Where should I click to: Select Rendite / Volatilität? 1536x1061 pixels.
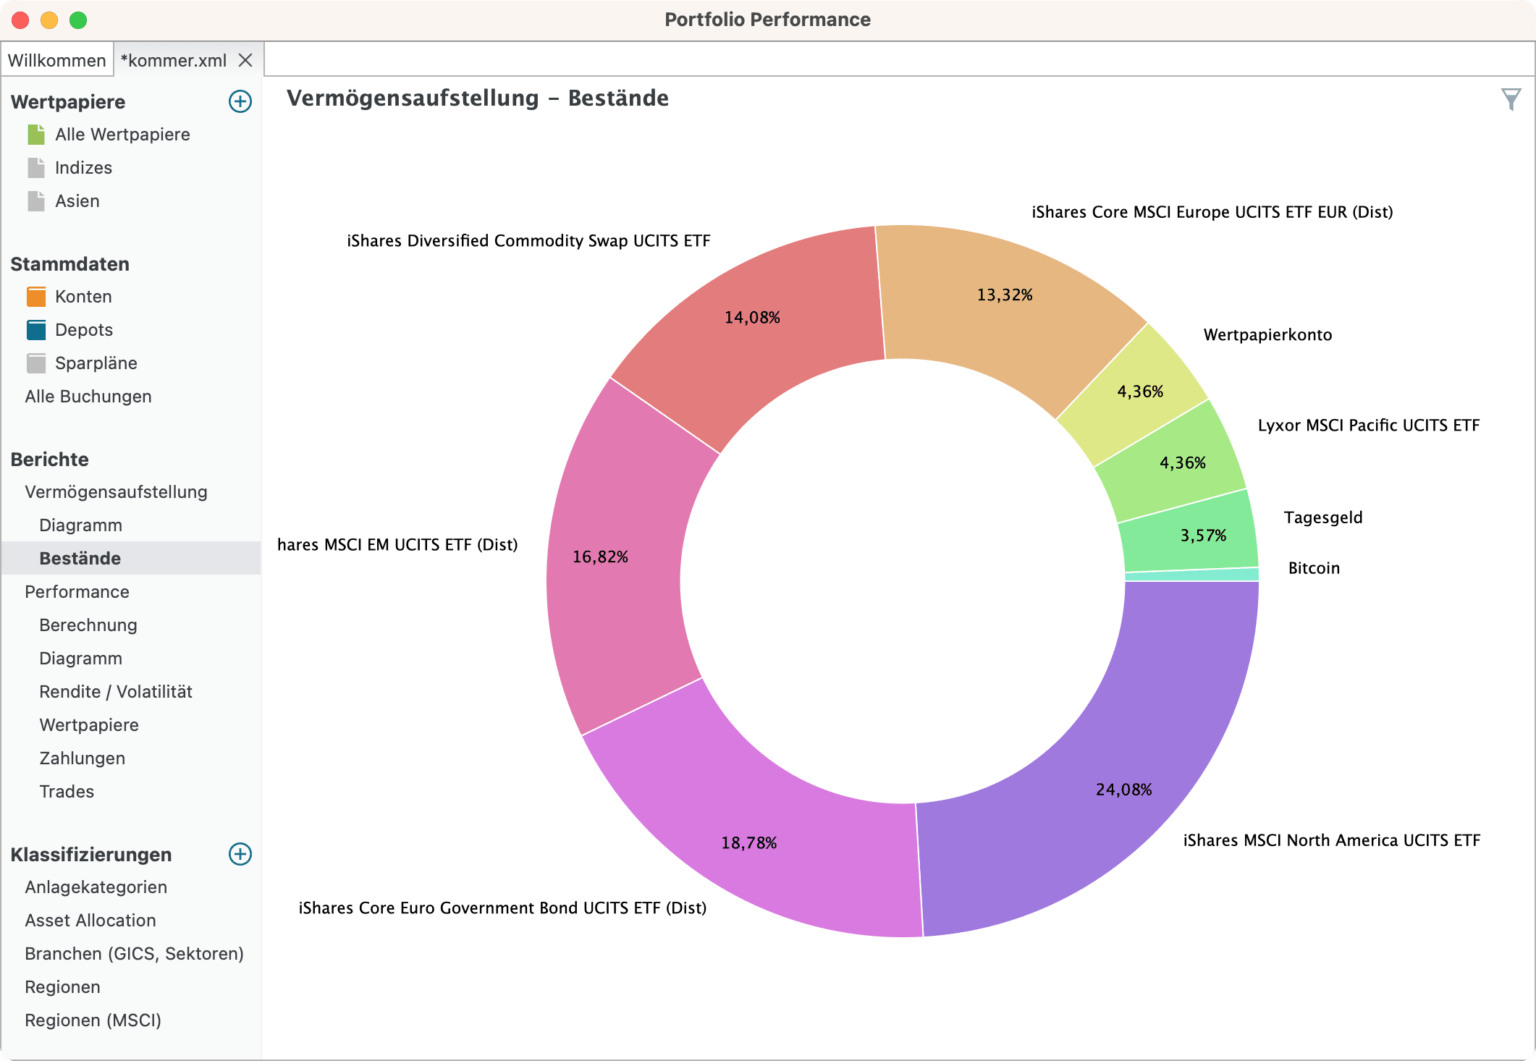click(x=115, y=691)
